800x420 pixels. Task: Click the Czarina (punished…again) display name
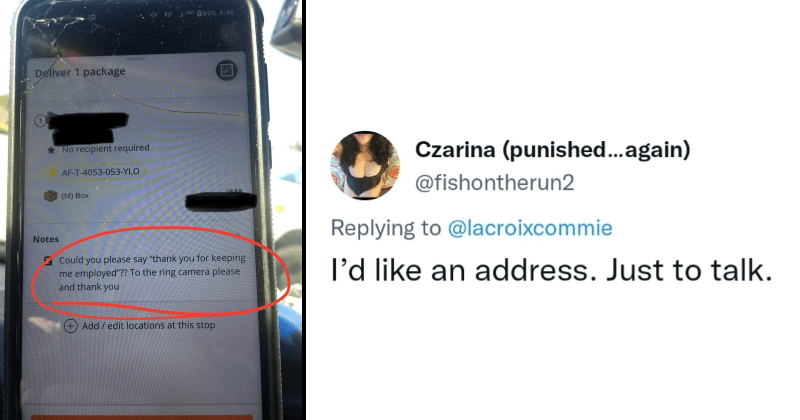click(x=553, y=150)
